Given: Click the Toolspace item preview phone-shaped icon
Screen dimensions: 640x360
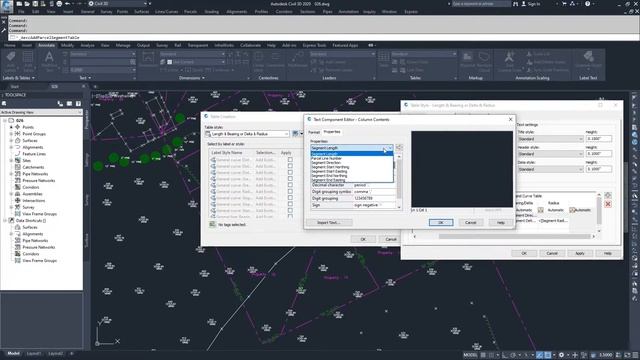Looking at the screenshot, I should 60,104.
